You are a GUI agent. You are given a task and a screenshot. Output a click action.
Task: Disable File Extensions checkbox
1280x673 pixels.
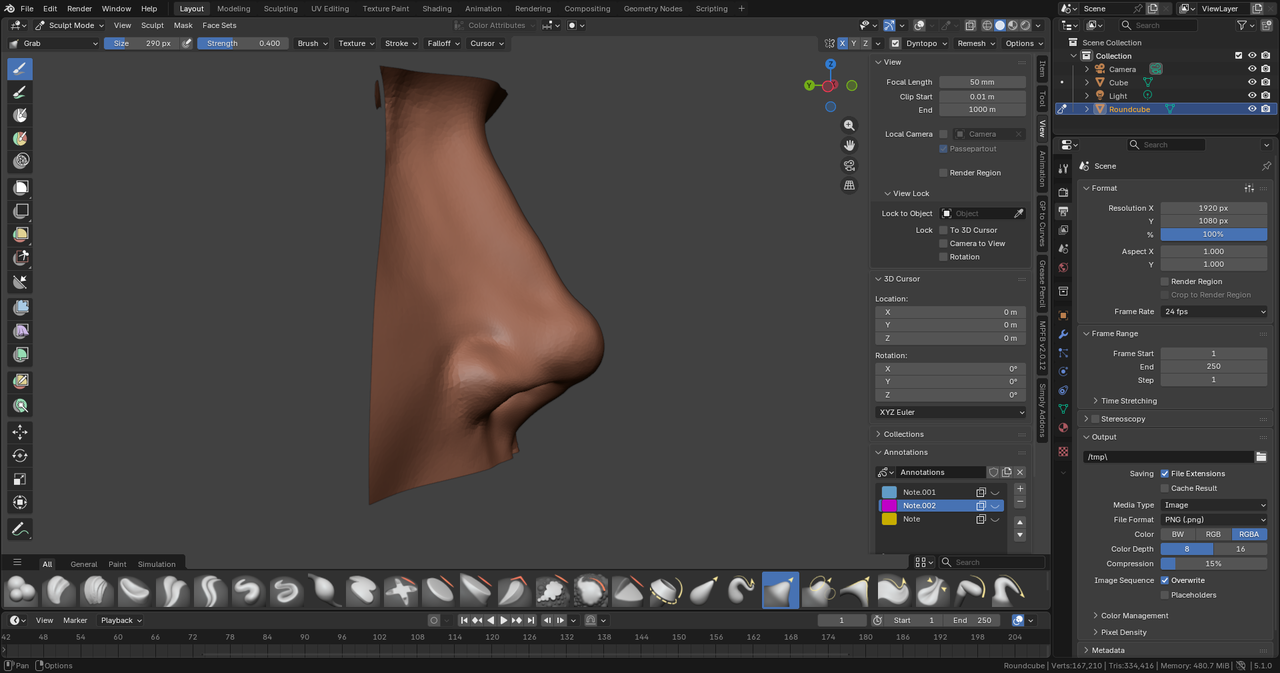pos(1165,474)
